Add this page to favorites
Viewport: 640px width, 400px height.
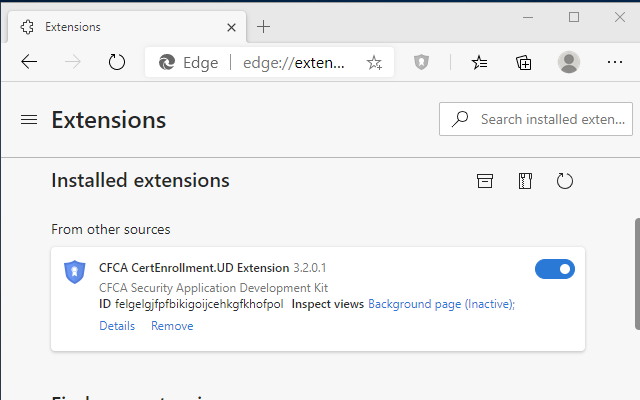374,63
